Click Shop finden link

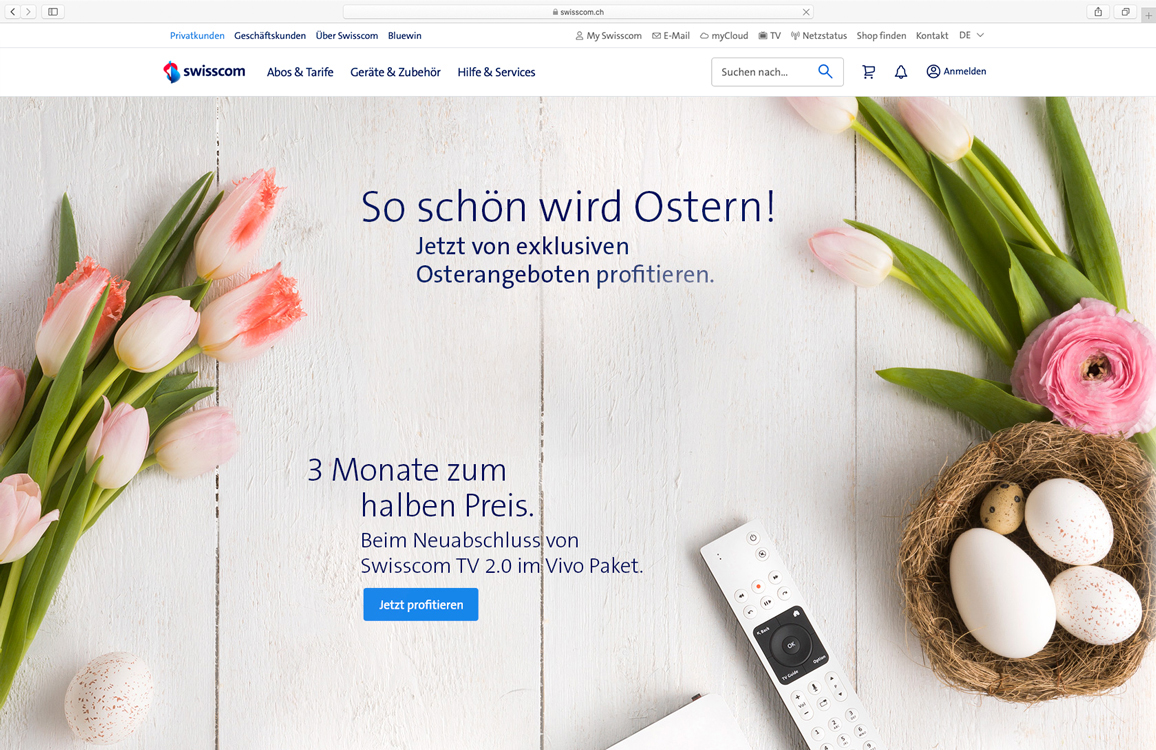pos(881,35)
